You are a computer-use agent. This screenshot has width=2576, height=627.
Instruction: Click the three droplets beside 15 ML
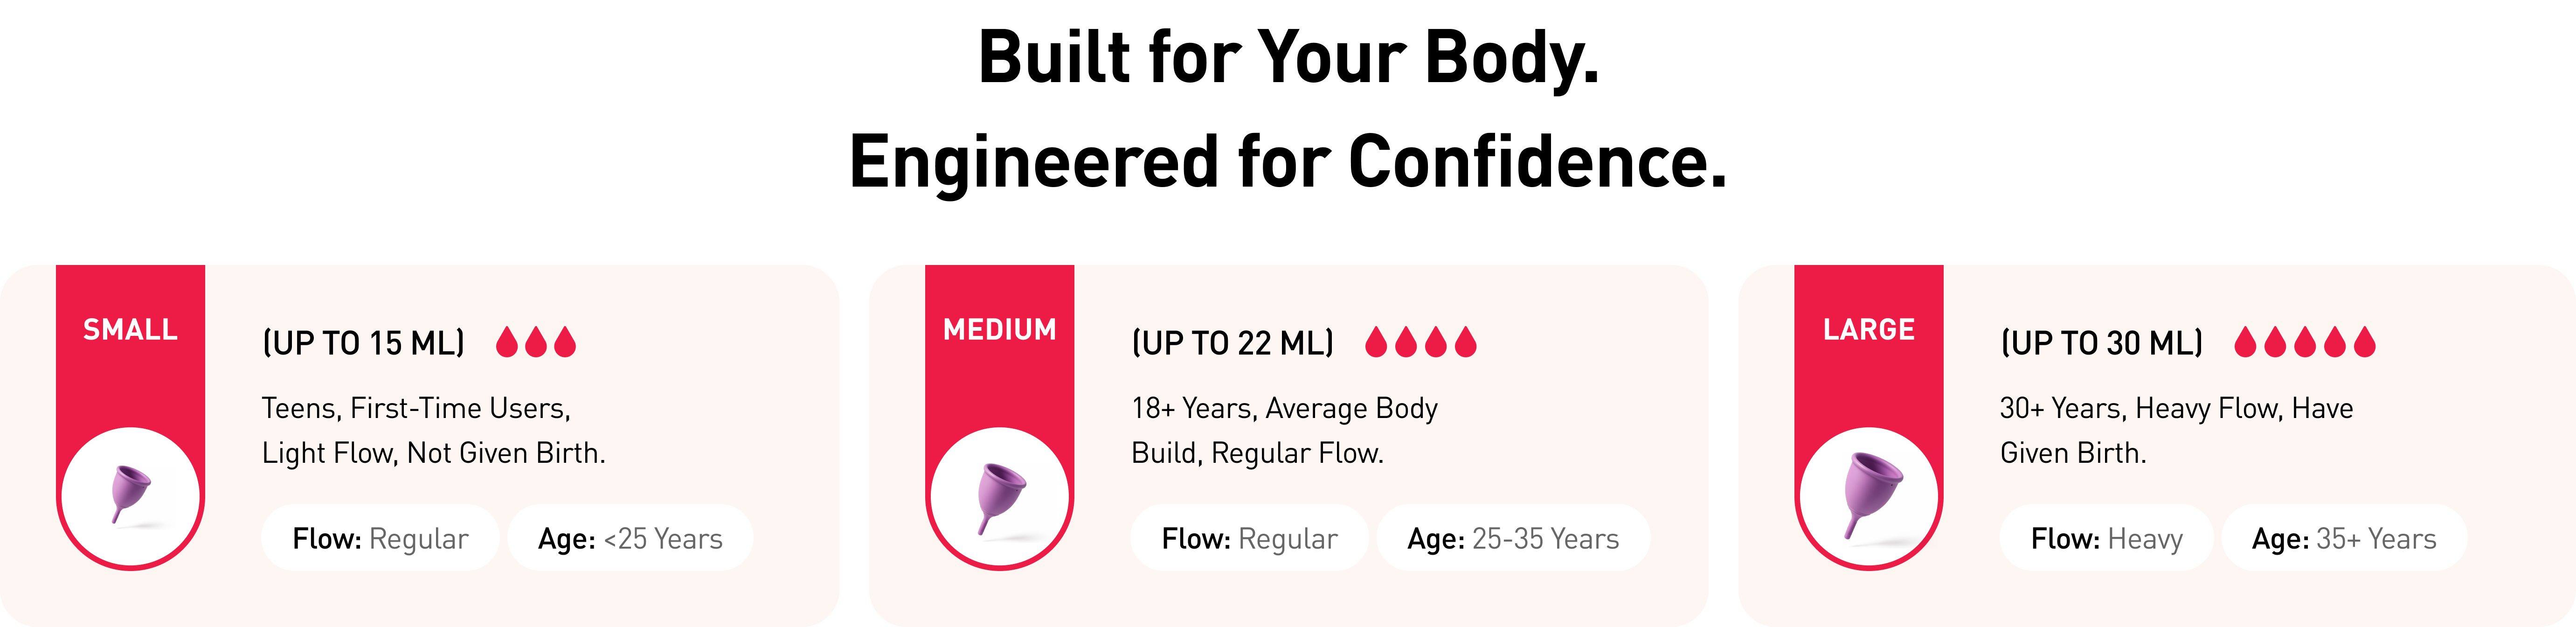(536, 342)
